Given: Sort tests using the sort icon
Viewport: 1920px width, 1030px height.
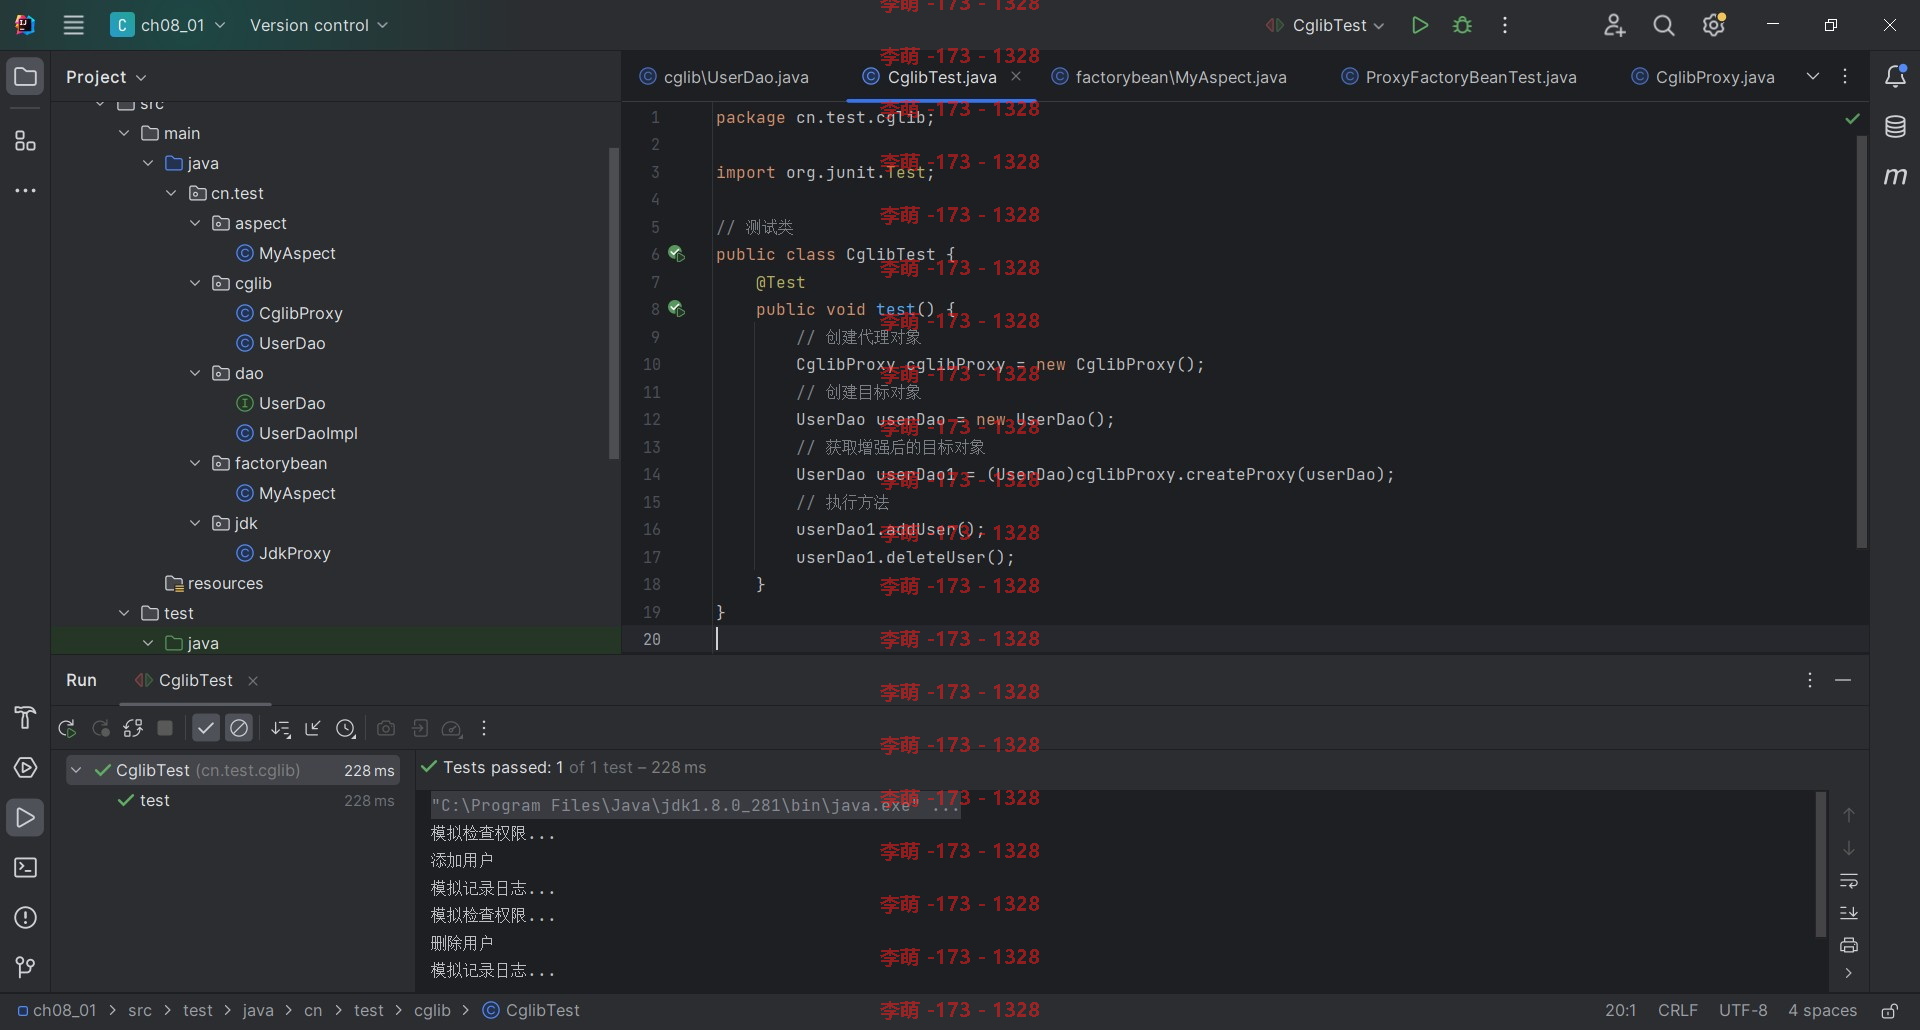Looking at the screenshot, I should [281, 729].
